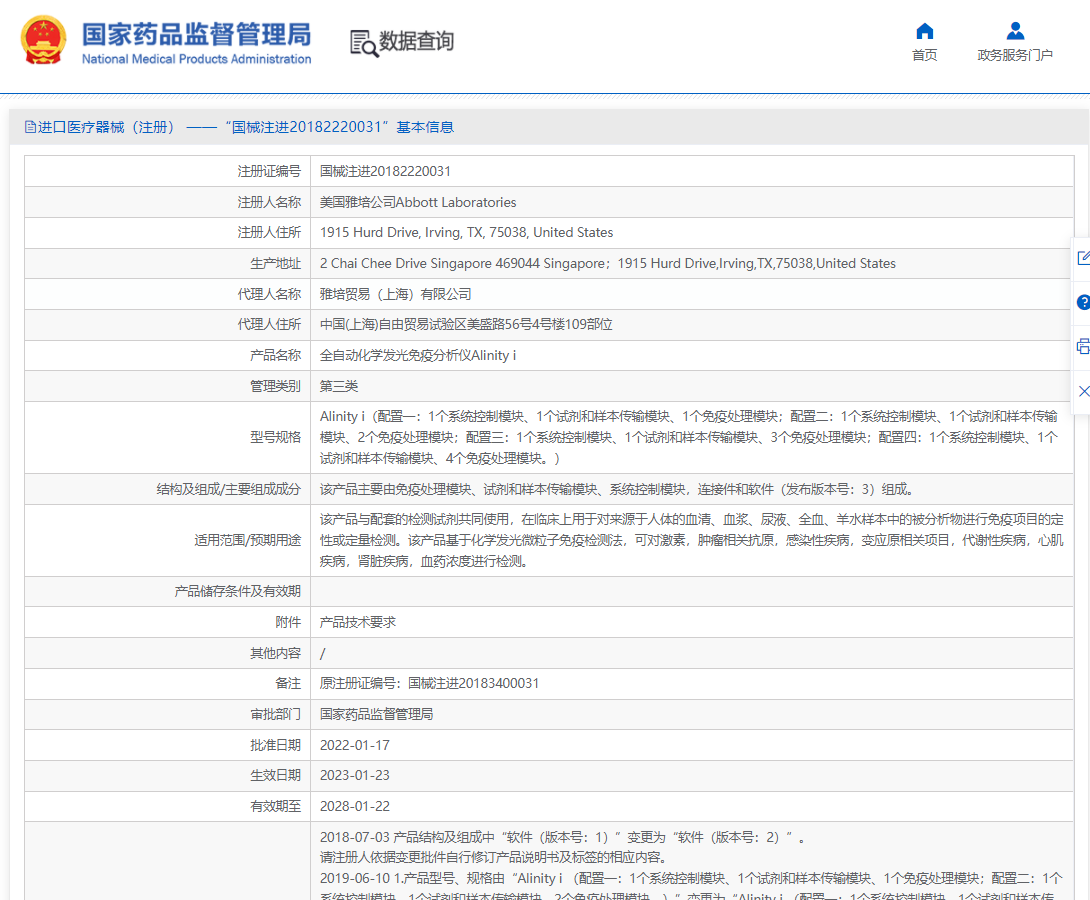Click production address 2 Chai Chee Drive
The width and height of the screenshot is (1090, 900).
(x=608, y=263)
